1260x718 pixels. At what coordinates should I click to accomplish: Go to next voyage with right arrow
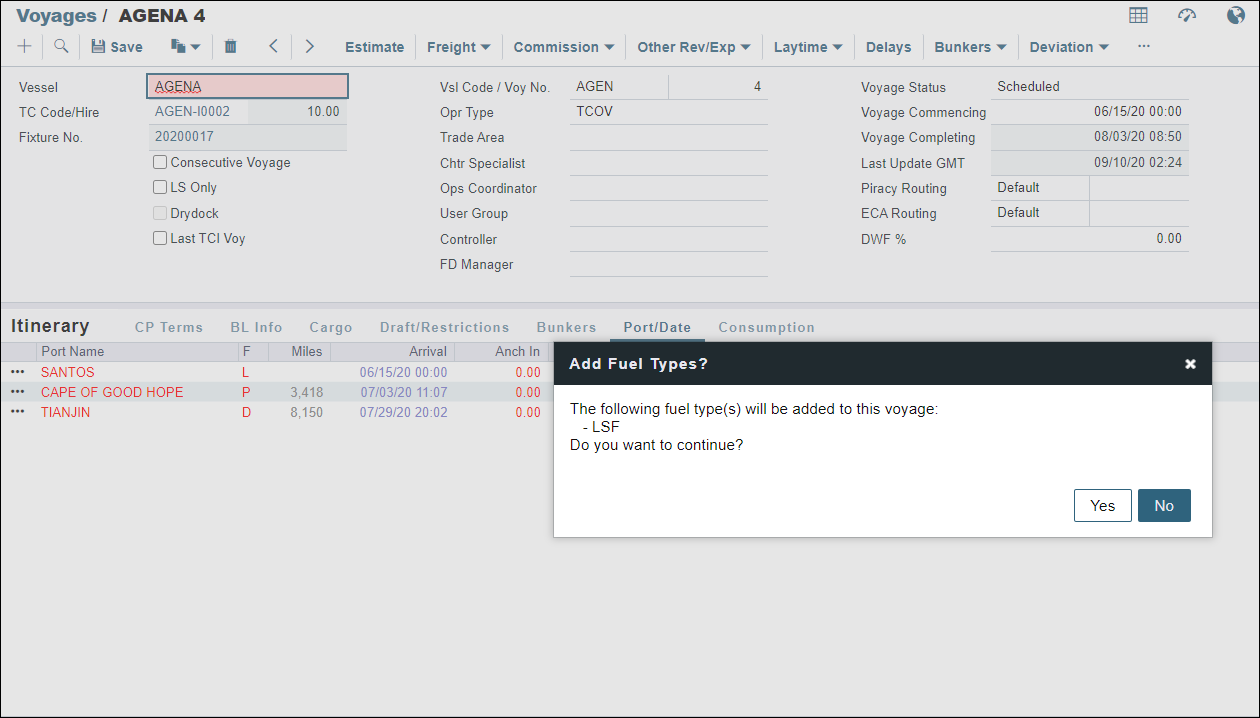point(310,46)
